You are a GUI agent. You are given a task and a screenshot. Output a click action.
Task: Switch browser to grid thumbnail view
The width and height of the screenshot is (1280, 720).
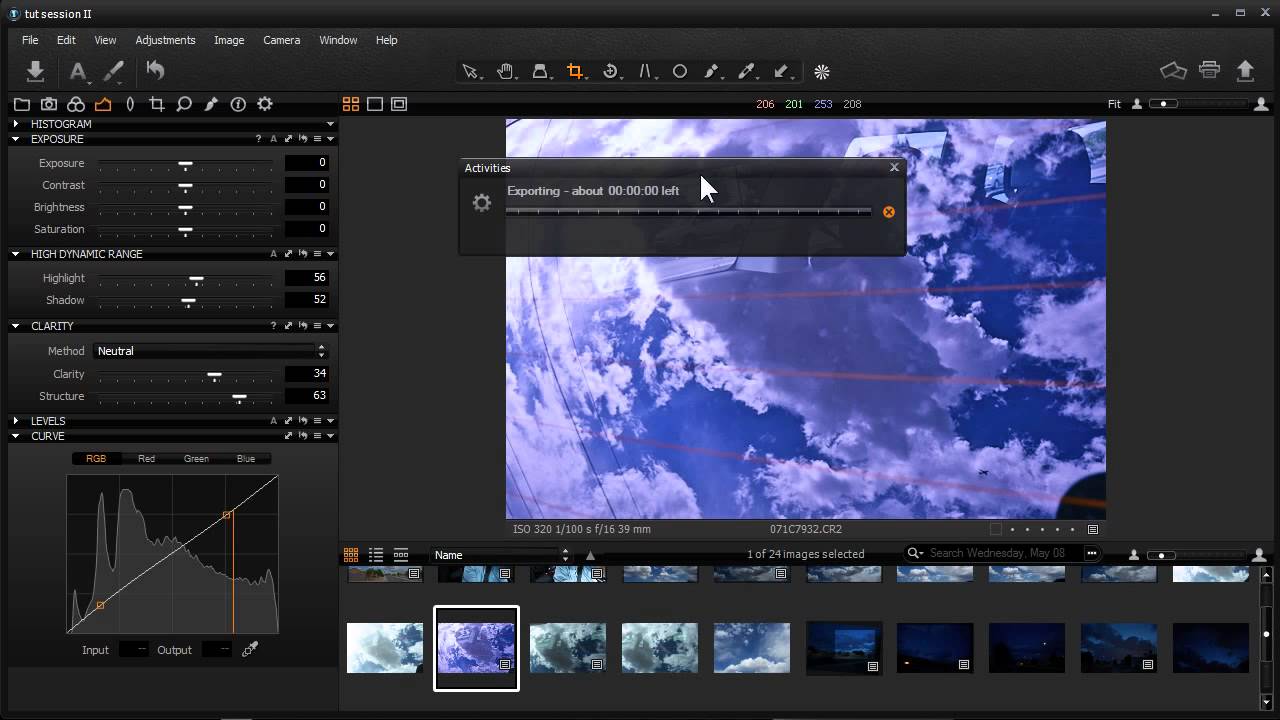click(351, 555)
